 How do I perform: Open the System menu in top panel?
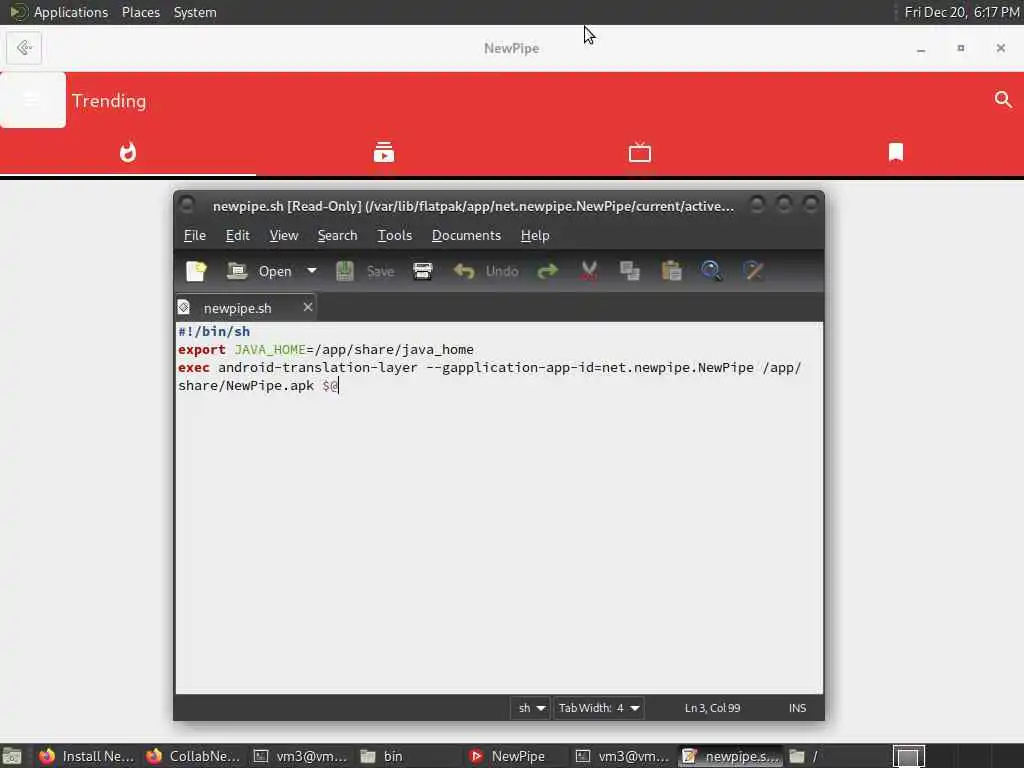[x=195, y=12]
